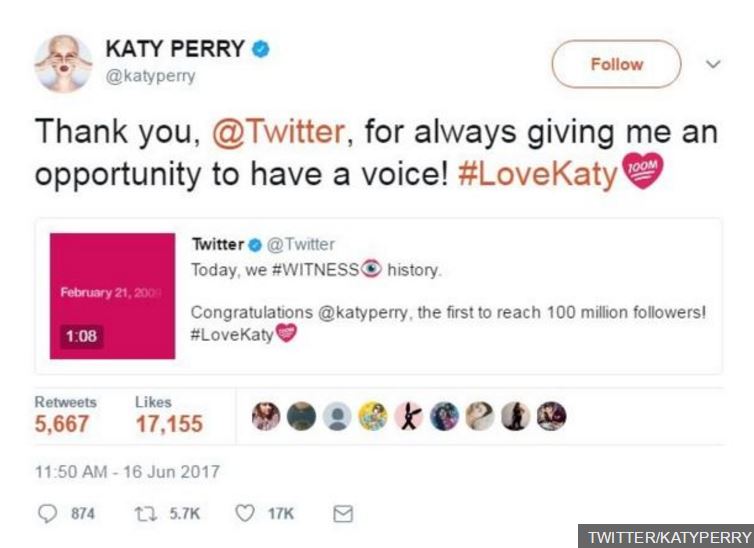Like the tweet with heart icon

click(x=243, y=513)
